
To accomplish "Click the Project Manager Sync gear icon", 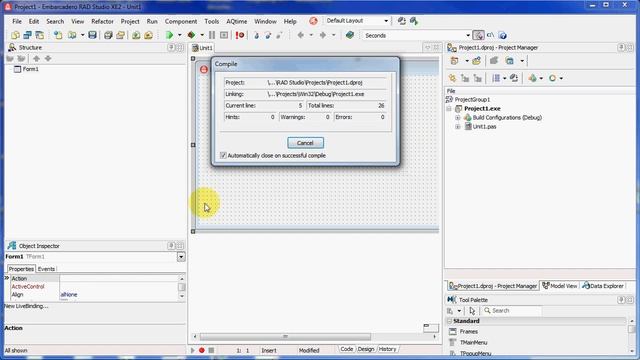I will pos(453,78).
